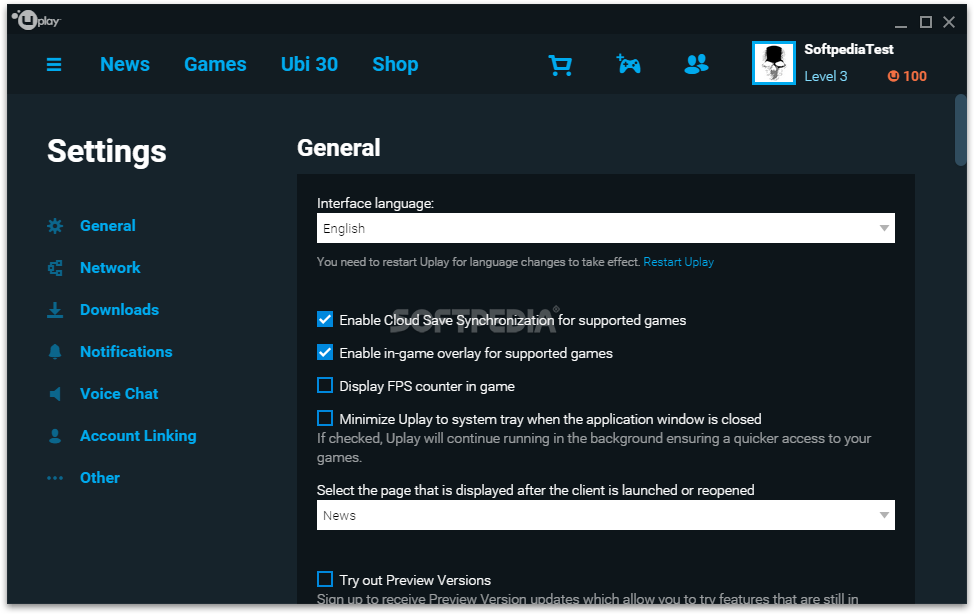Select Network settings section

pos(110,268)
